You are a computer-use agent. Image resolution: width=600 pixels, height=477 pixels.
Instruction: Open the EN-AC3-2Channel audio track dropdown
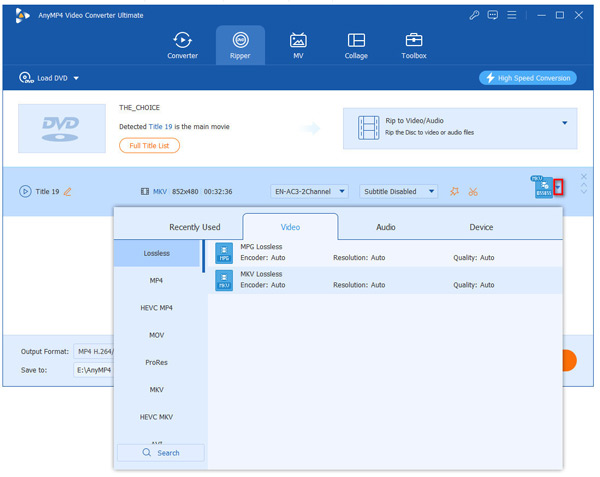click(x=309, y=191)
